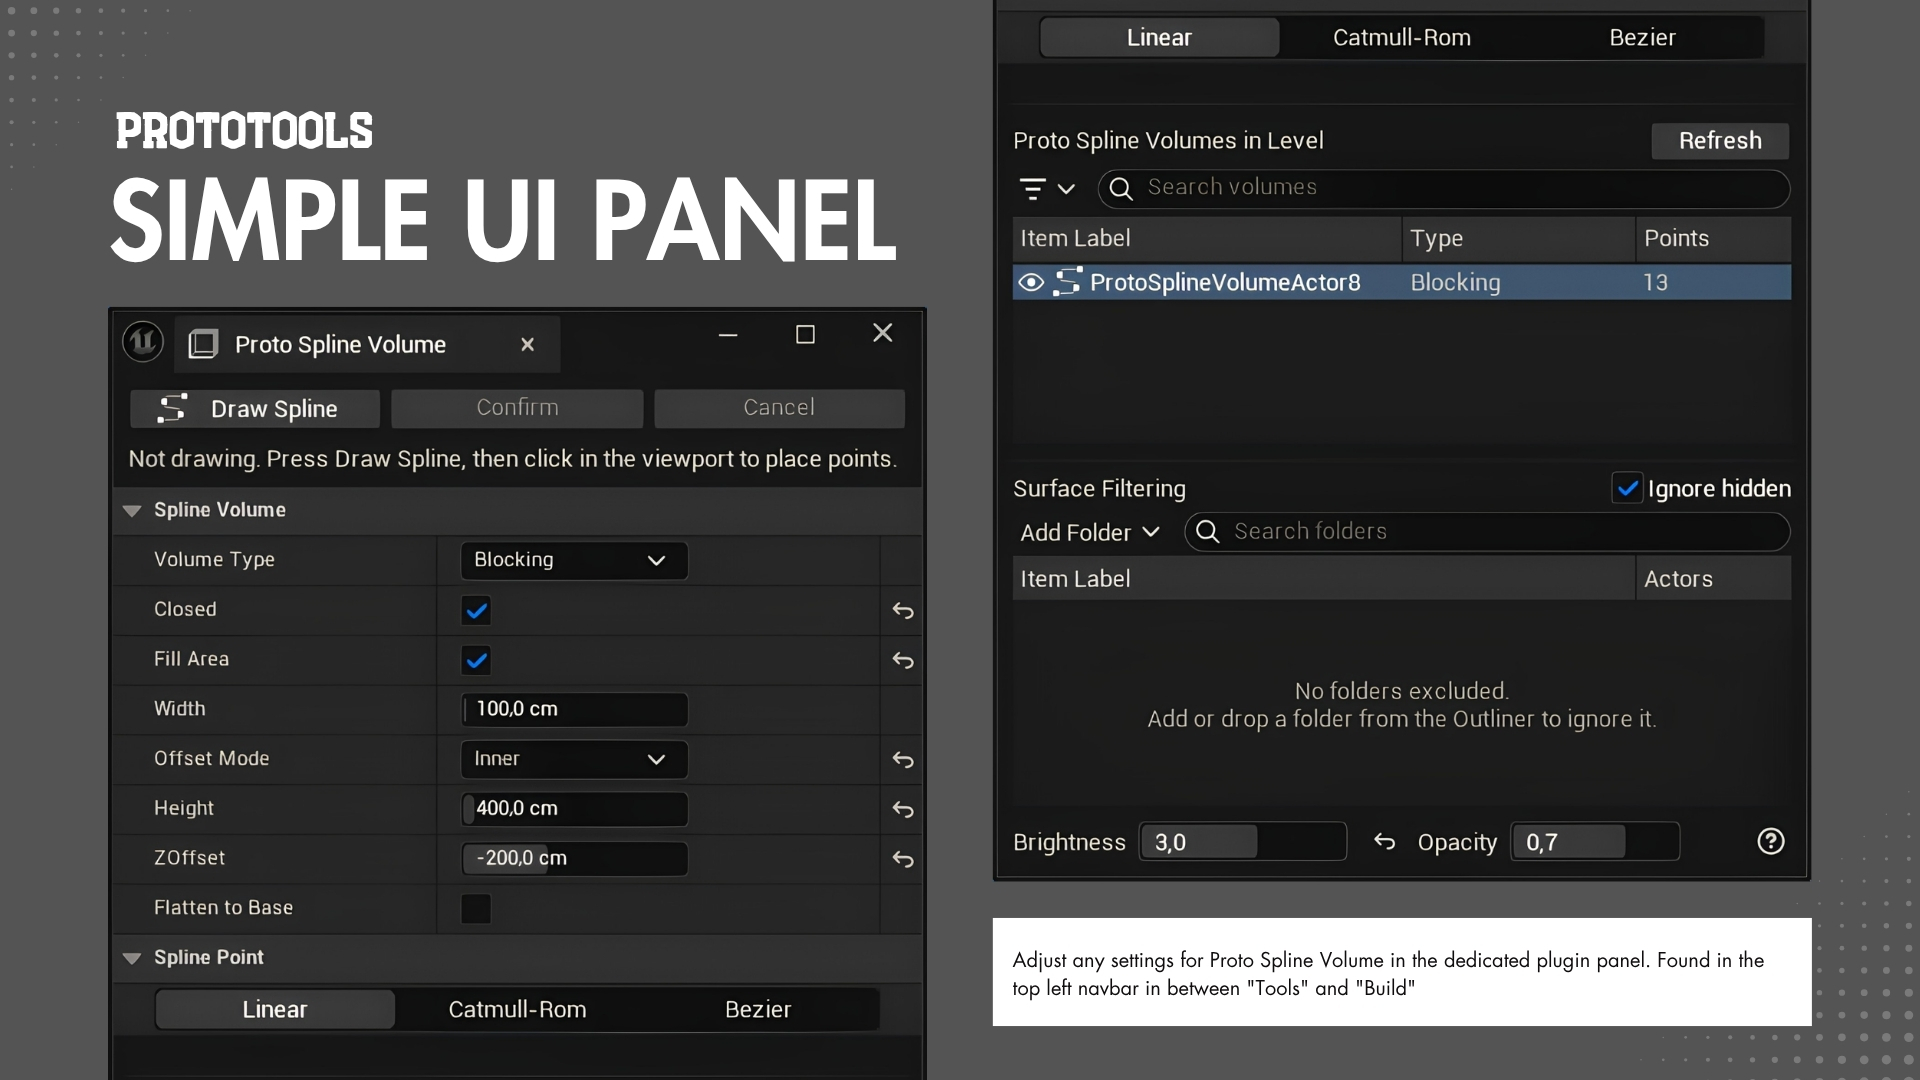The height and width of the screenshot is (1080, 1920).
Task: Minimize the Proto Spline Volume window
Action: [x=728, y=335]
